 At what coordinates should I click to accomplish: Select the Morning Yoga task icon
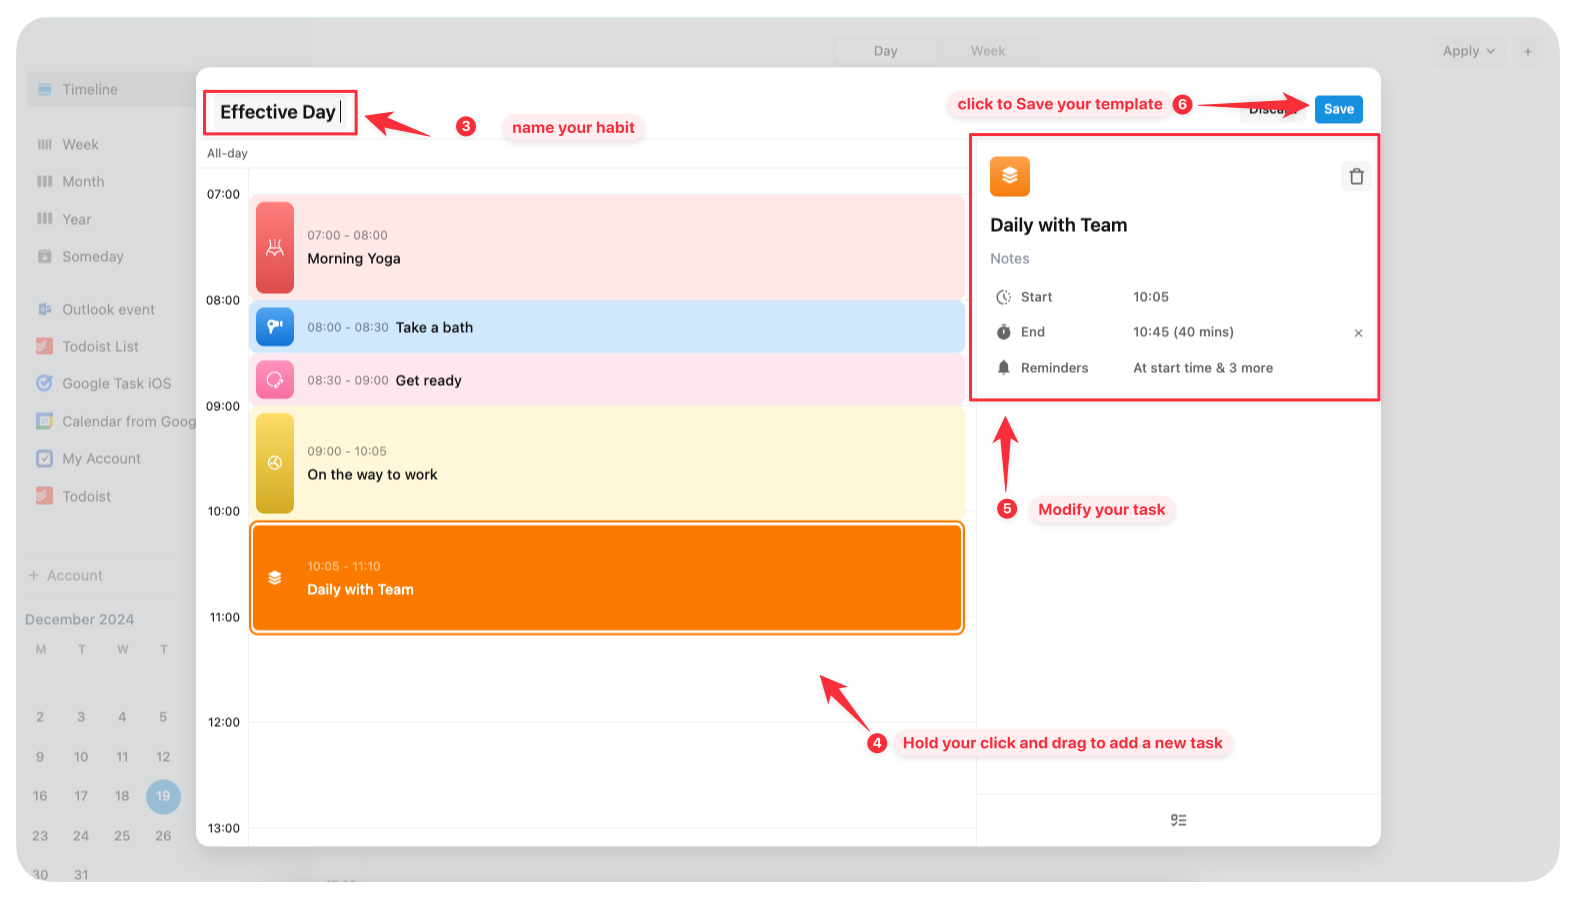point(275,248)
